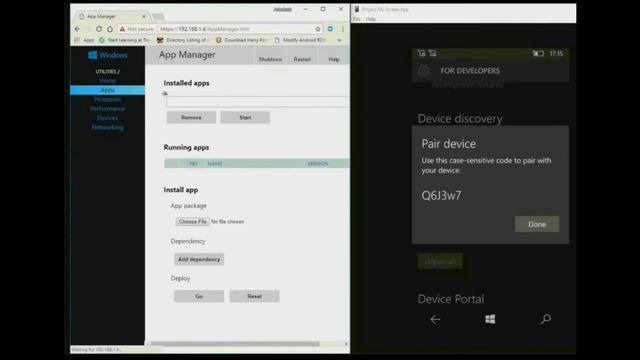Open the Directory Listing bookmark

click(183, 40)
